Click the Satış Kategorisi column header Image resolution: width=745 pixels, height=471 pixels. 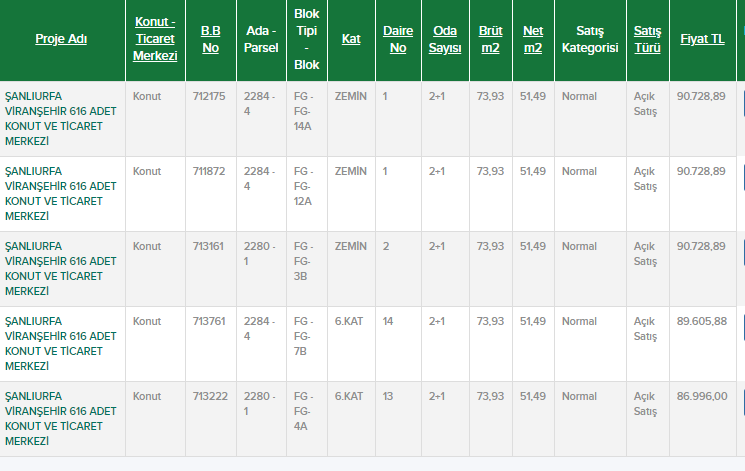click(589, 39)
